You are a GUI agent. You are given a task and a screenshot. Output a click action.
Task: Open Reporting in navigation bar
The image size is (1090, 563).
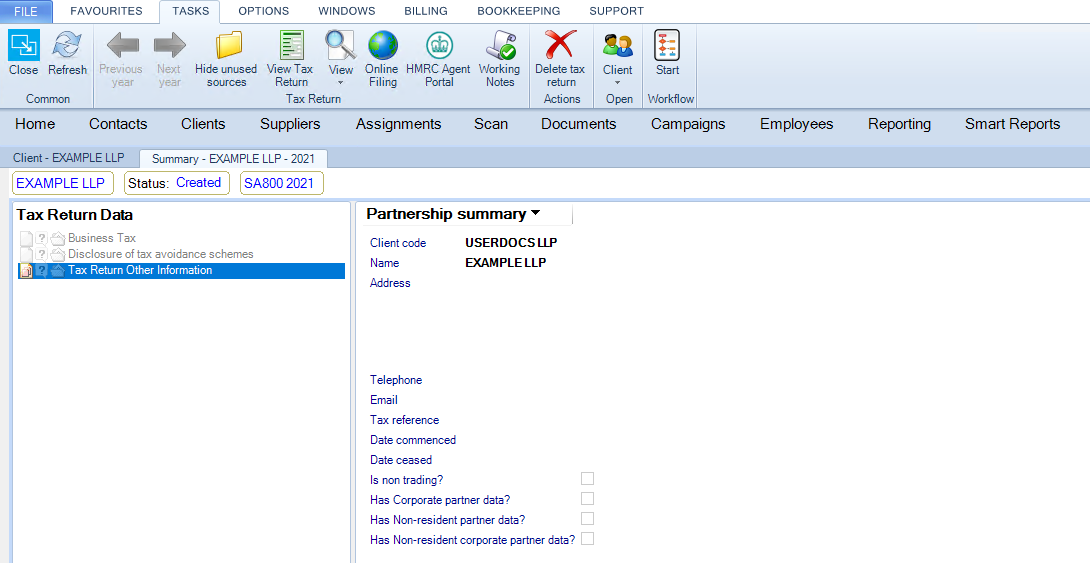click(x=899, y=124)
